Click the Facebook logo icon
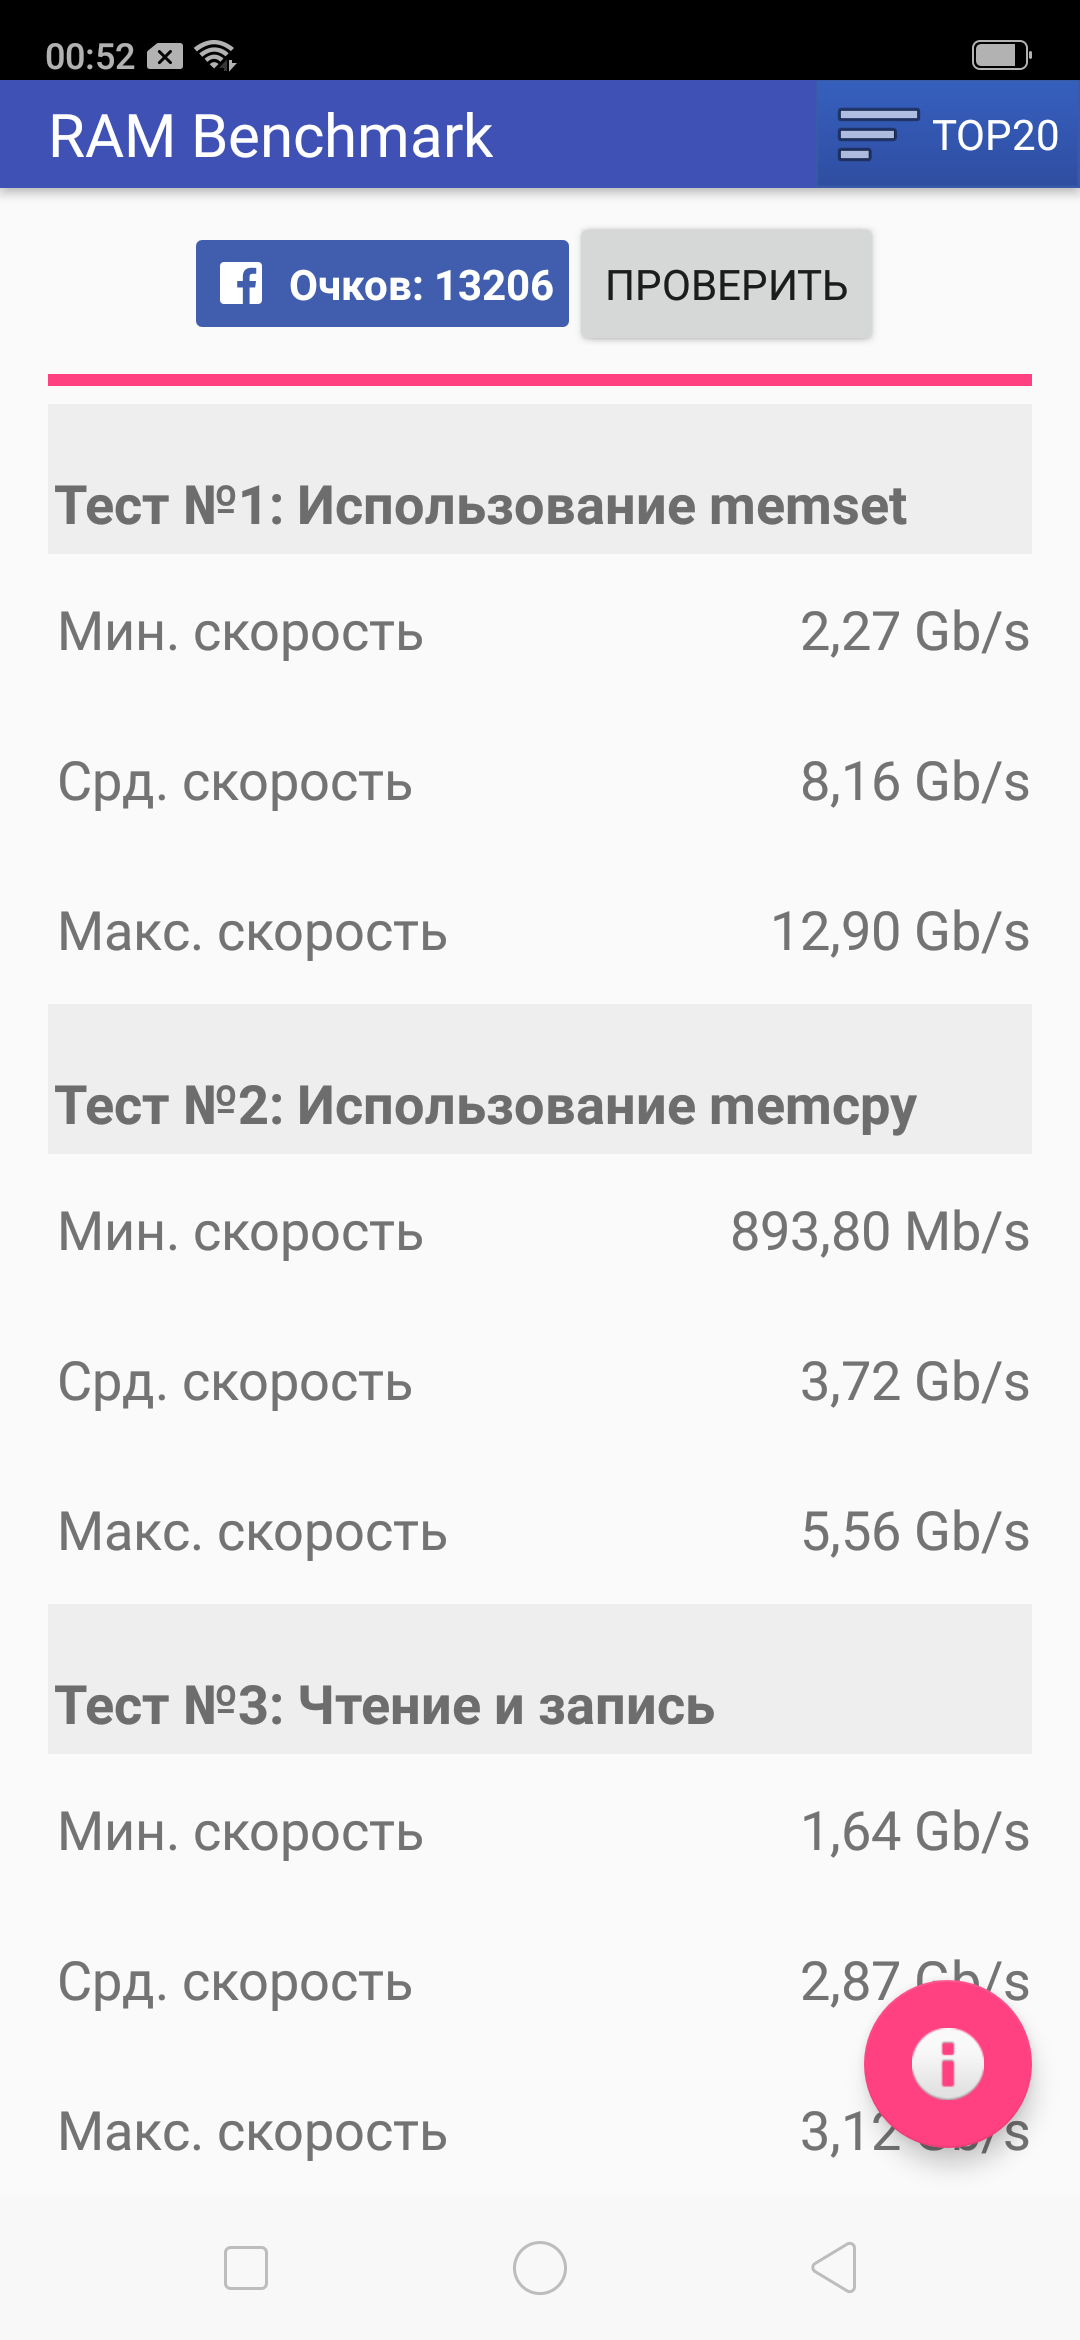 point(241,284)
